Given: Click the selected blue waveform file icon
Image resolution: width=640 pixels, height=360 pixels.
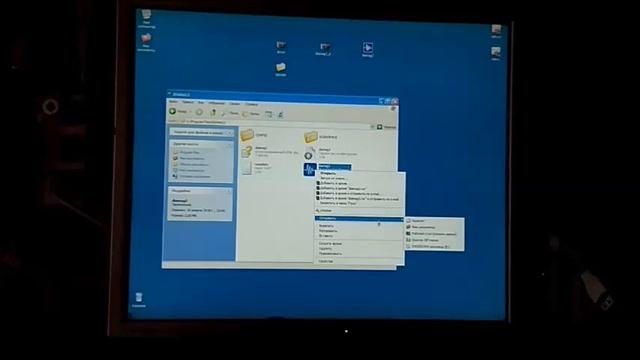Looking at the screenshot, I should (x=310, y=169).
